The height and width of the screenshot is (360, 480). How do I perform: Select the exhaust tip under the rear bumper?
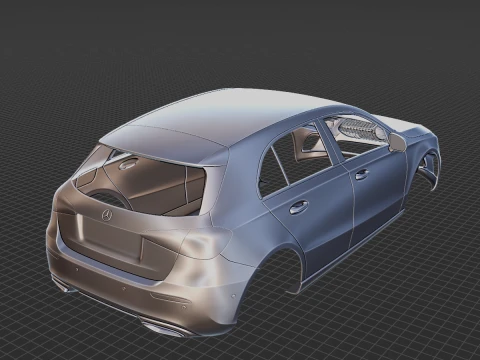(x=167, y=328)
